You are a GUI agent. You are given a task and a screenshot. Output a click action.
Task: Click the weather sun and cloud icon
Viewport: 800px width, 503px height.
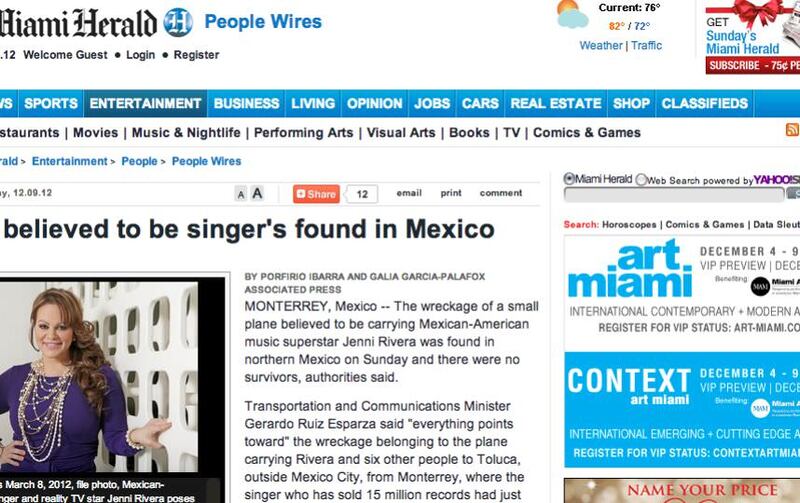click(572, 15)
